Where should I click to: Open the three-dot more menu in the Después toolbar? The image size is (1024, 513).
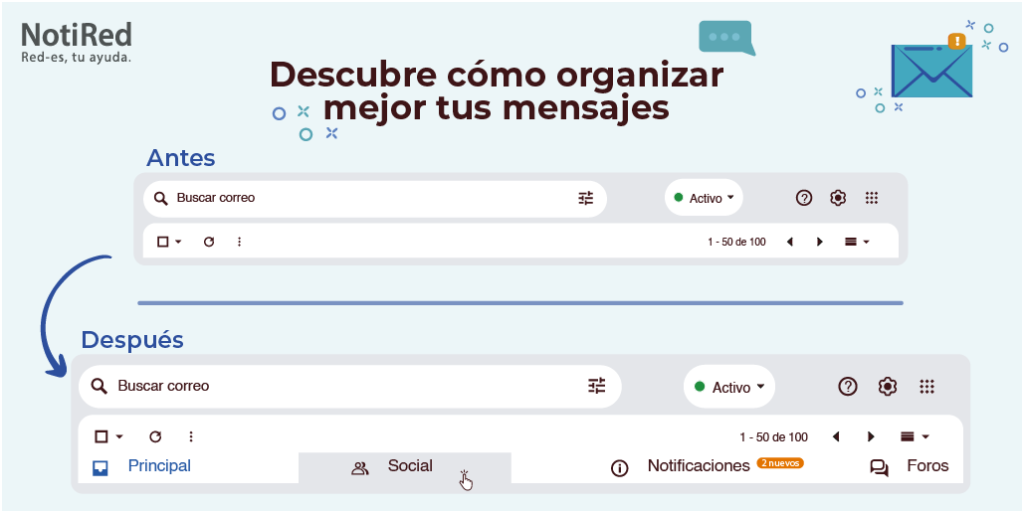point(191,437)
